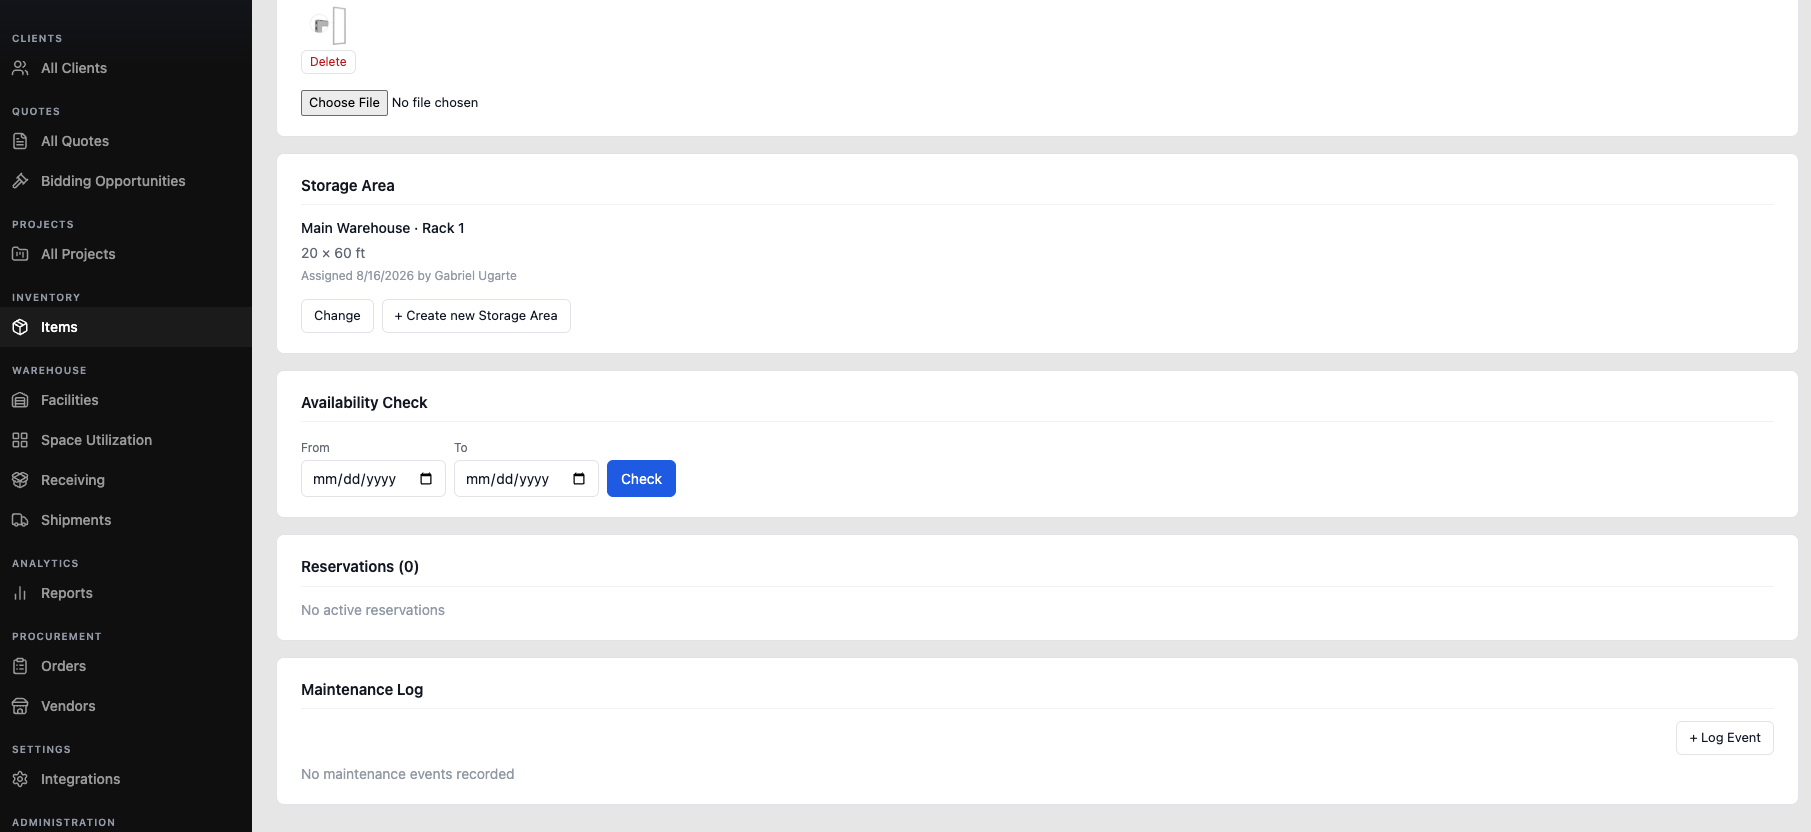Select the All Projects folder icon
Viewport: 1811px width, 832px height.
(x=20, y=254)
